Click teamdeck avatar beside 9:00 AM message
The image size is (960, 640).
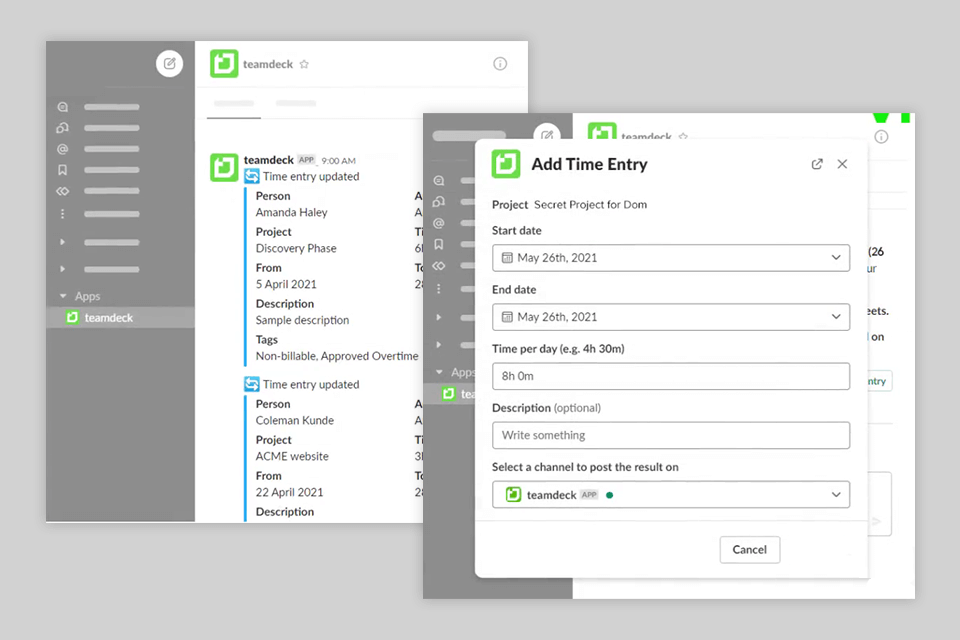click(x=224, y=167)
